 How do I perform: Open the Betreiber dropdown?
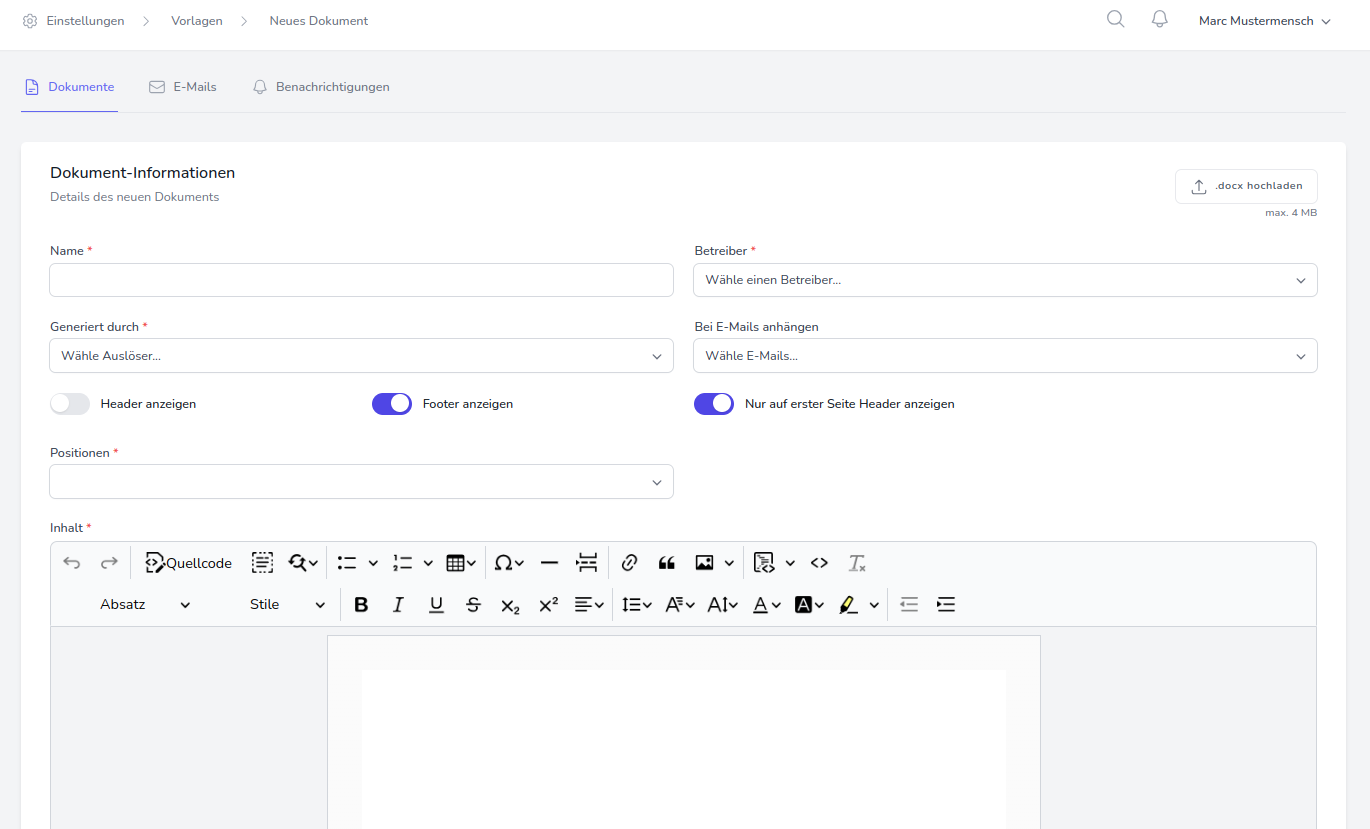point(1004,281)
